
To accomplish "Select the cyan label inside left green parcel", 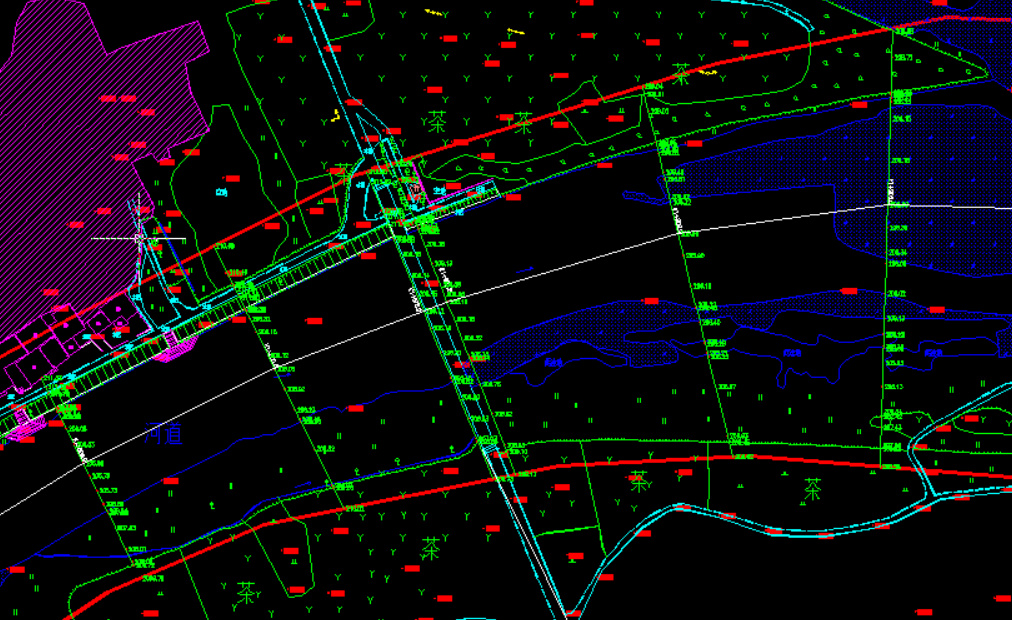I will pos(222,191).
